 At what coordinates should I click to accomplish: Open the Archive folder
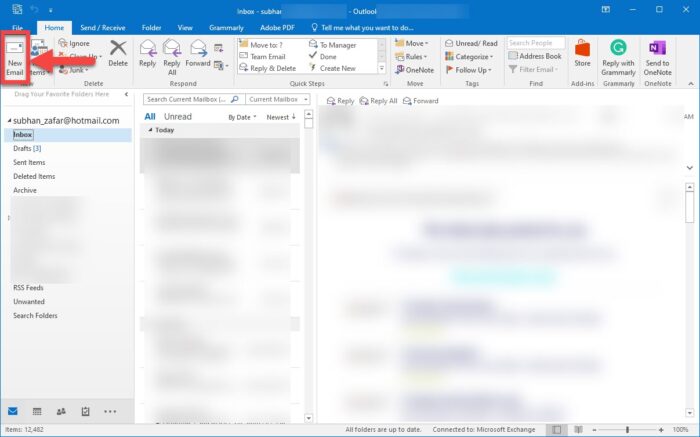(x=25, y=190)
